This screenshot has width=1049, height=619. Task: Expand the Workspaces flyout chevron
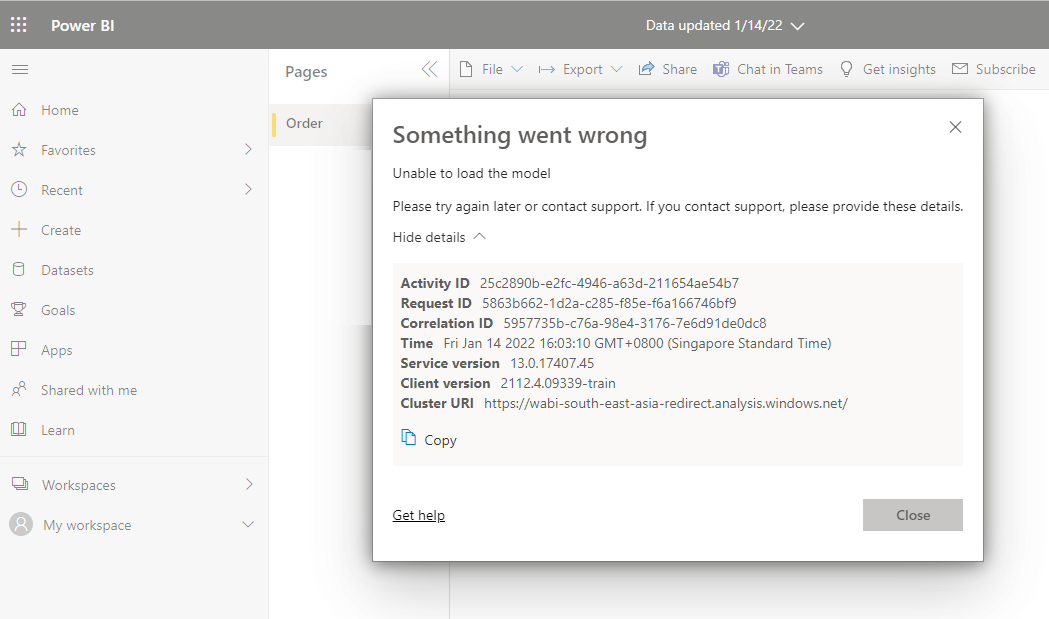click(x=249, y=484)
